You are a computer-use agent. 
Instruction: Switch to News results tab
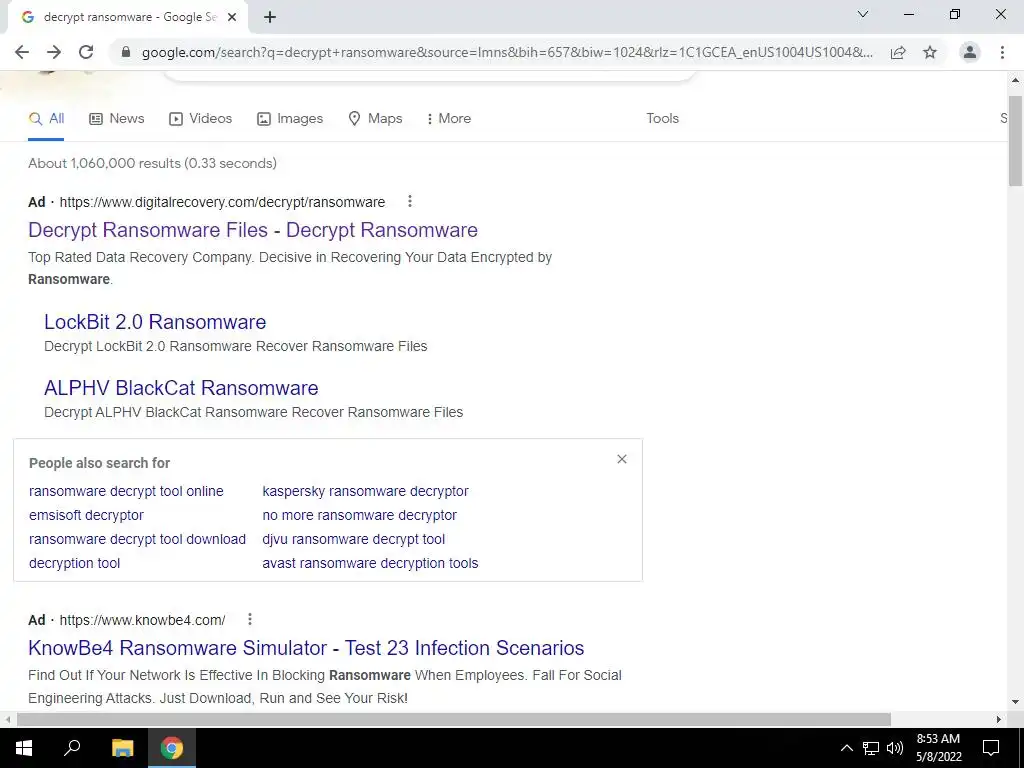coord(117,119)
